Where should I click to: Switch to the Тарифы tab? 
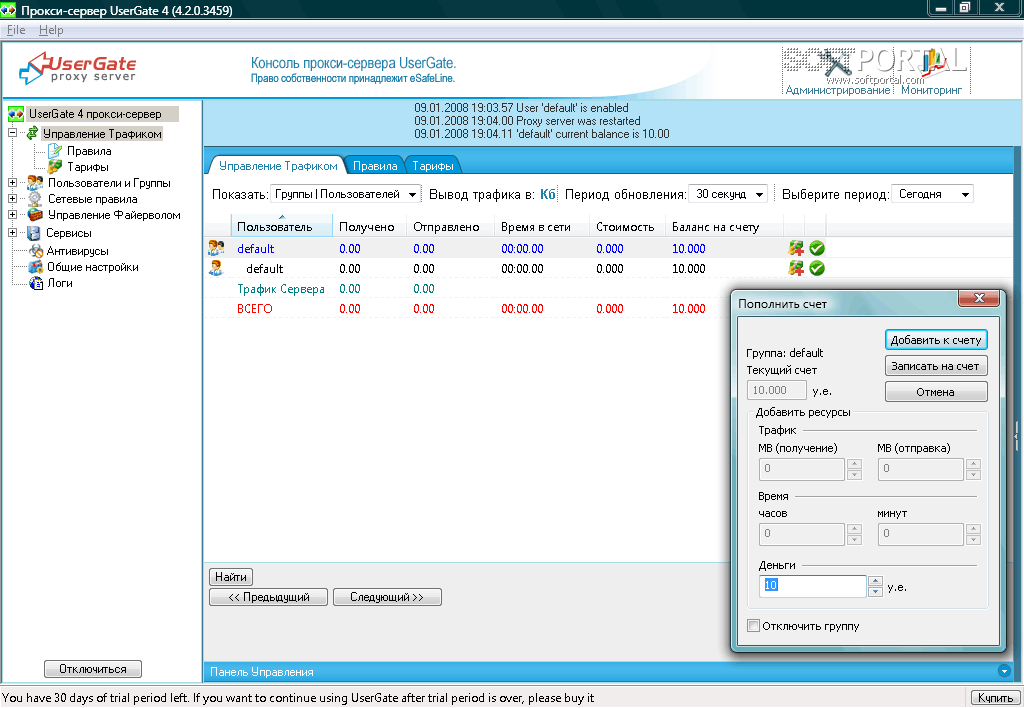tap(433, 166)
